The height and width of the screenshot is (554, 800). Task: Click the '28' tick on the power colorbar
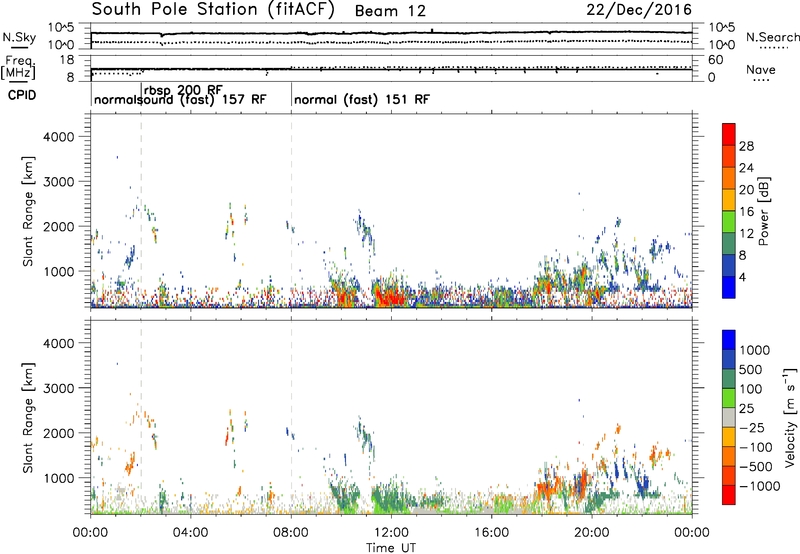coord(746,146)
